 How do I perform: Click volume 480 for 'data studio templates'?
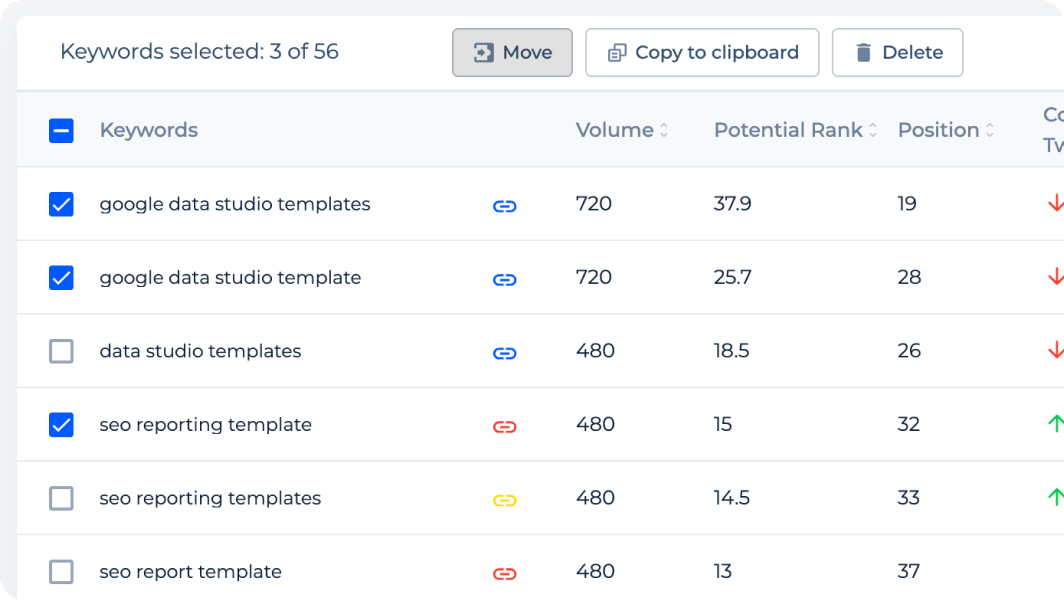595,351
